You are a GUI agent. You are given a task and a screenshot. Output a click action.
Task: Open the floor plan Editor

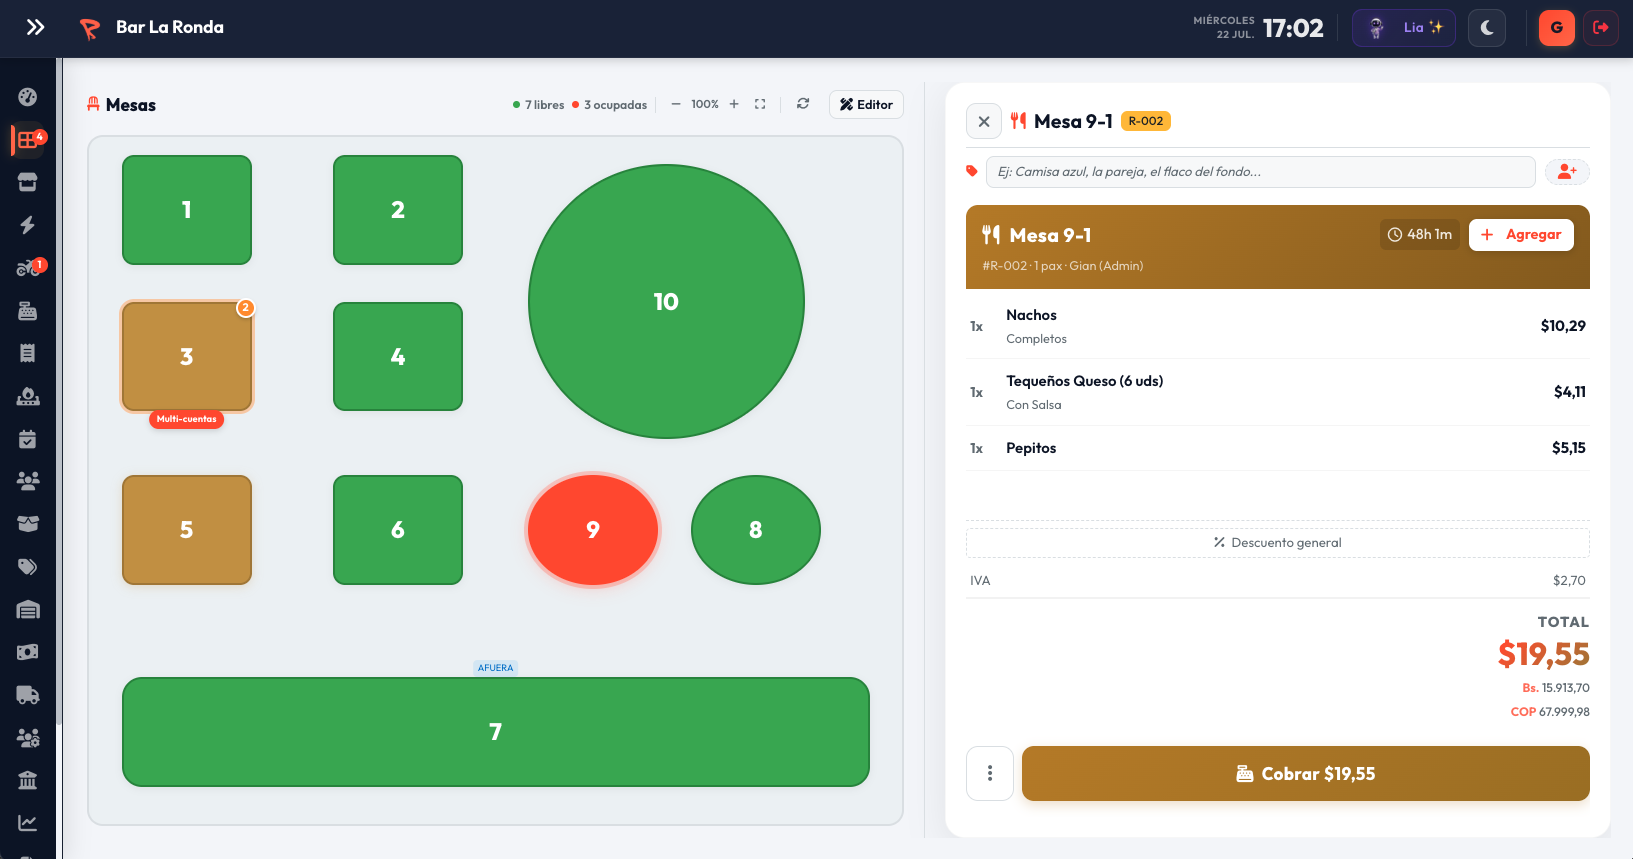[866, 105]
